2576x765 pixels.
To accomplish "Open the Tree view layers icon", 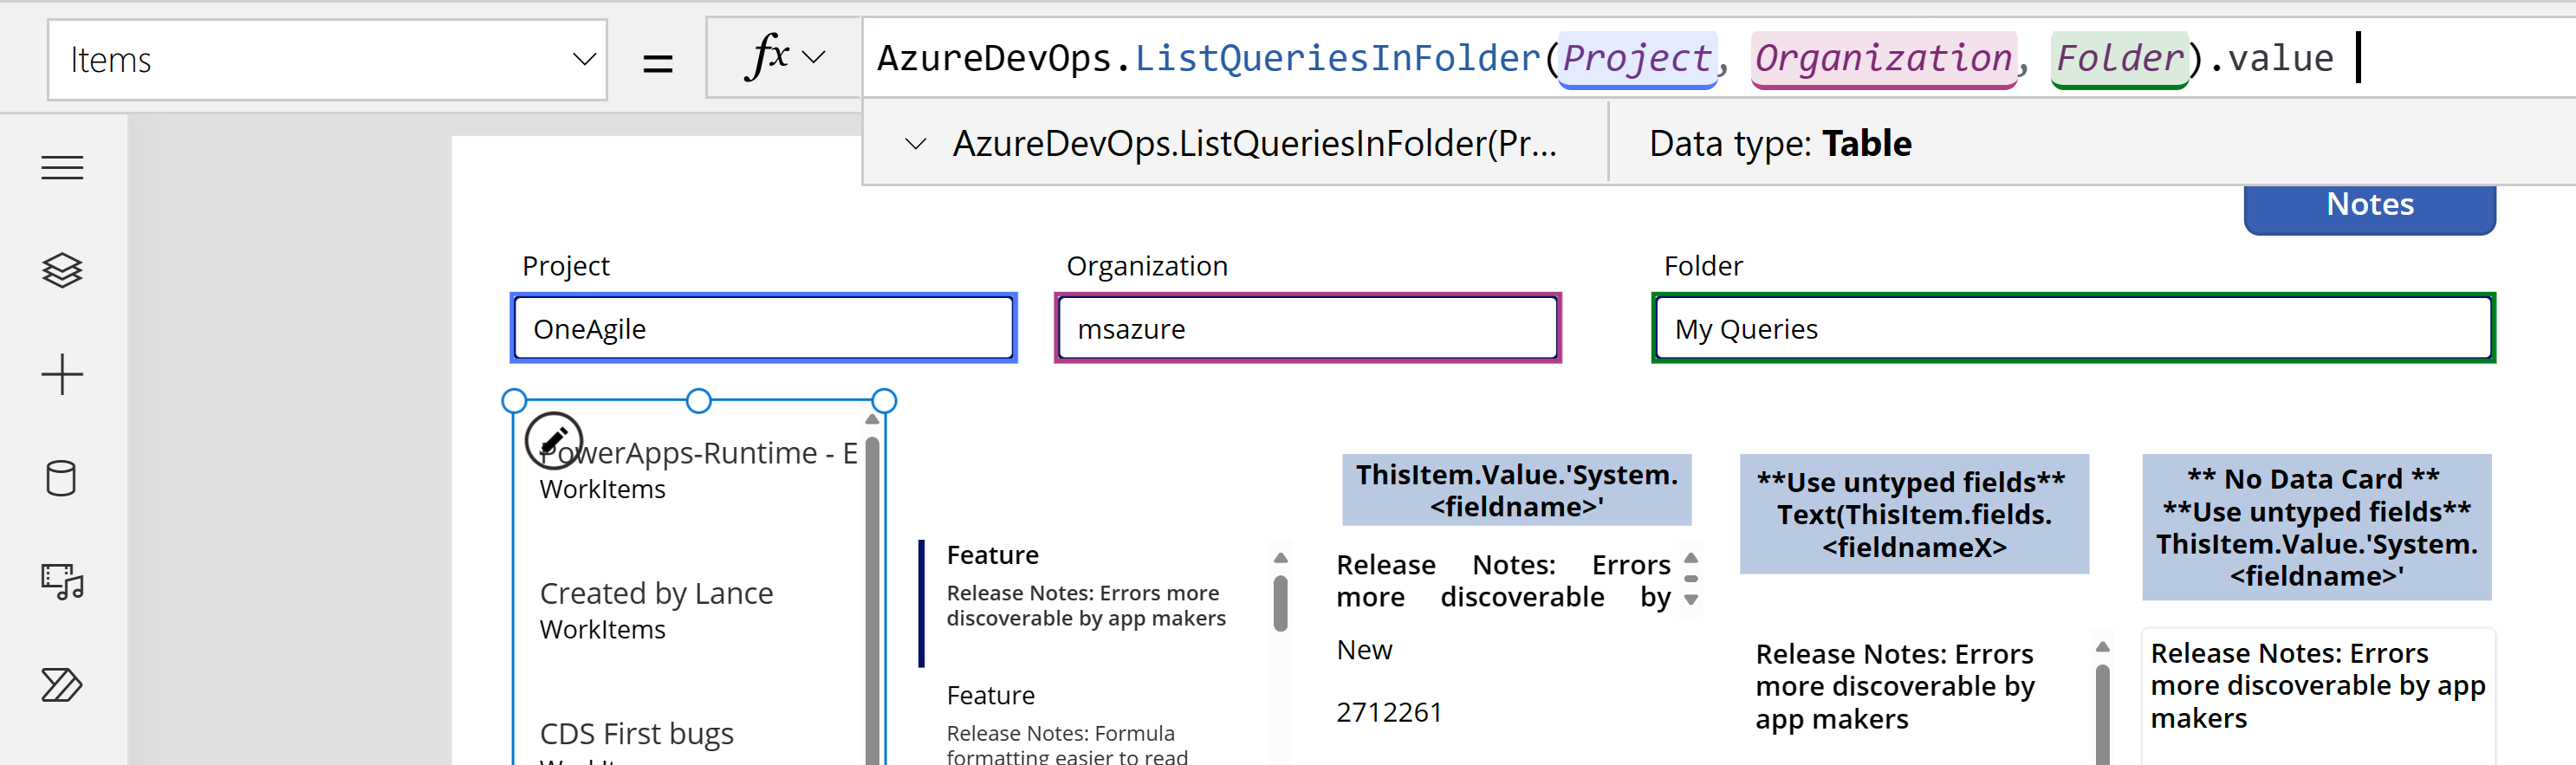I will (x=62, y=270).
